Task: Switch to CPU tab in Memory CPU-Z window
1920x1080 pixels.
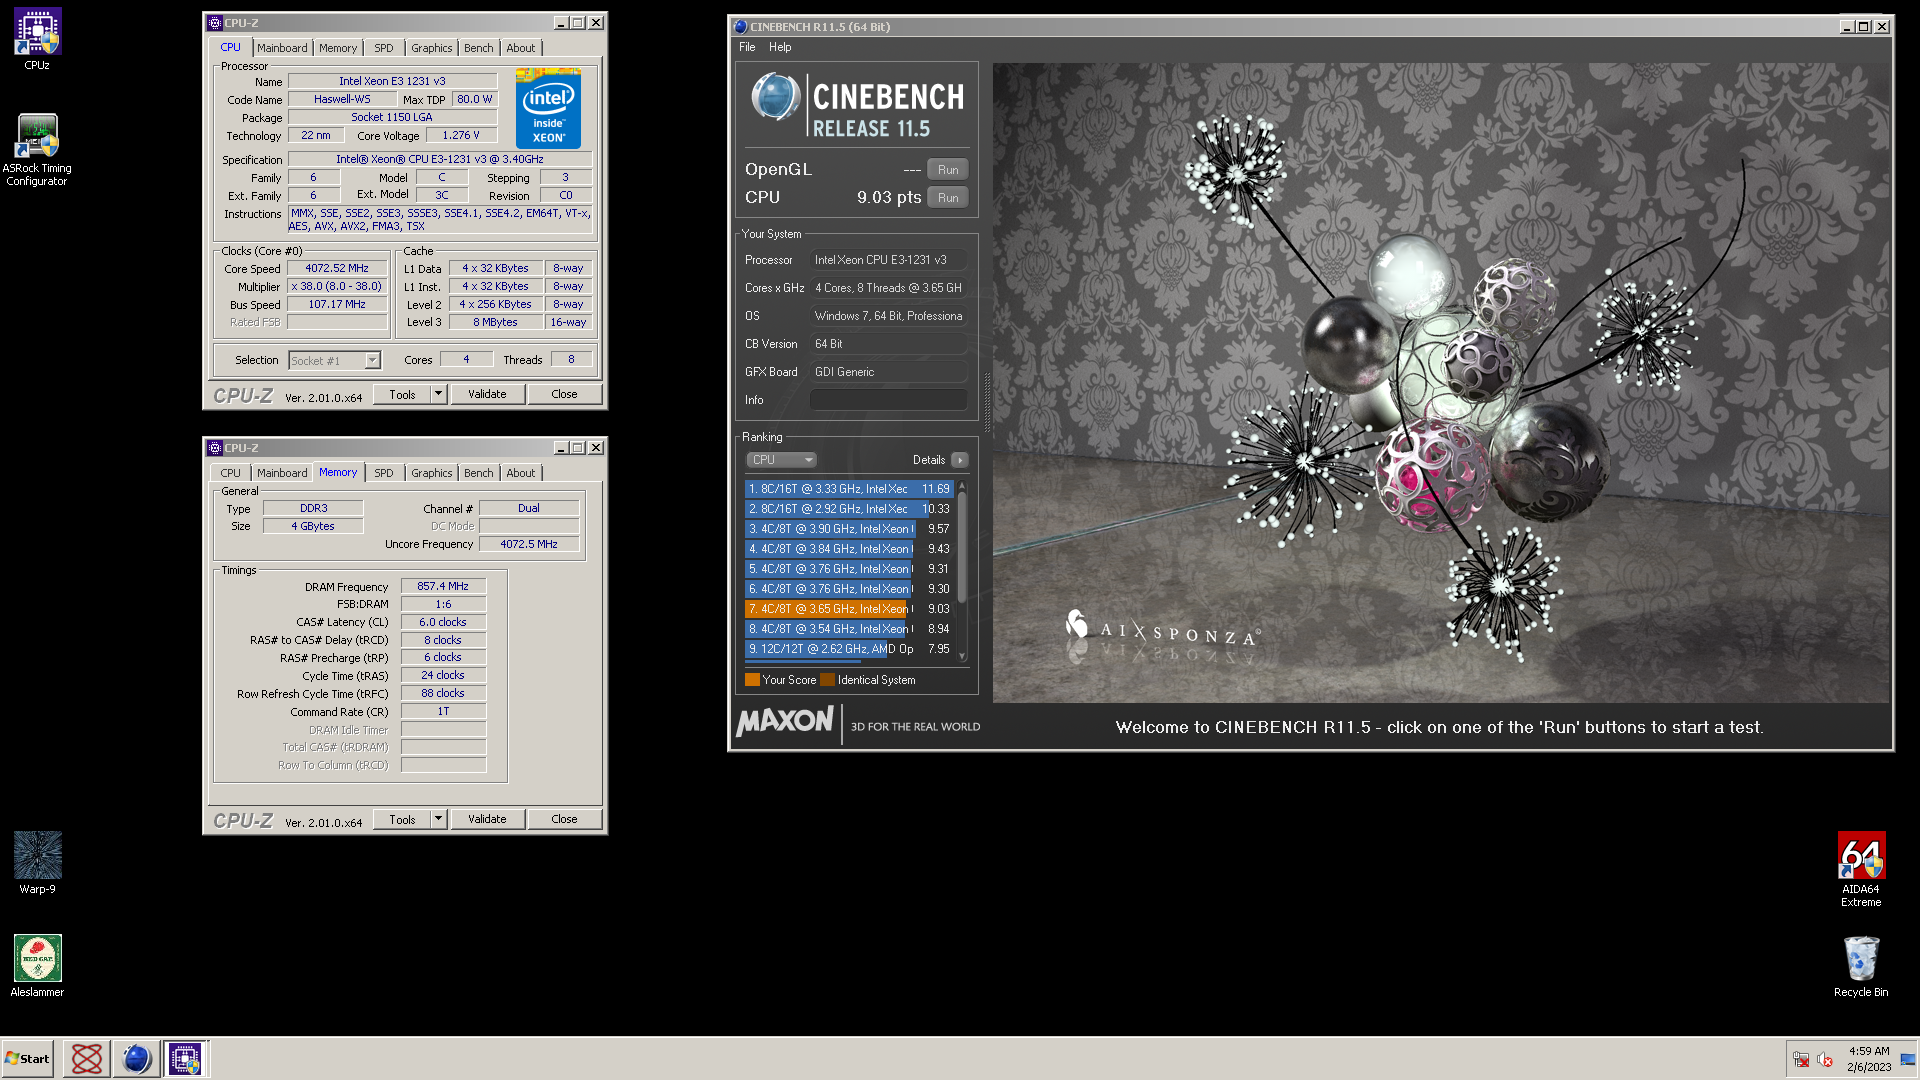Action: click(230, 473)
